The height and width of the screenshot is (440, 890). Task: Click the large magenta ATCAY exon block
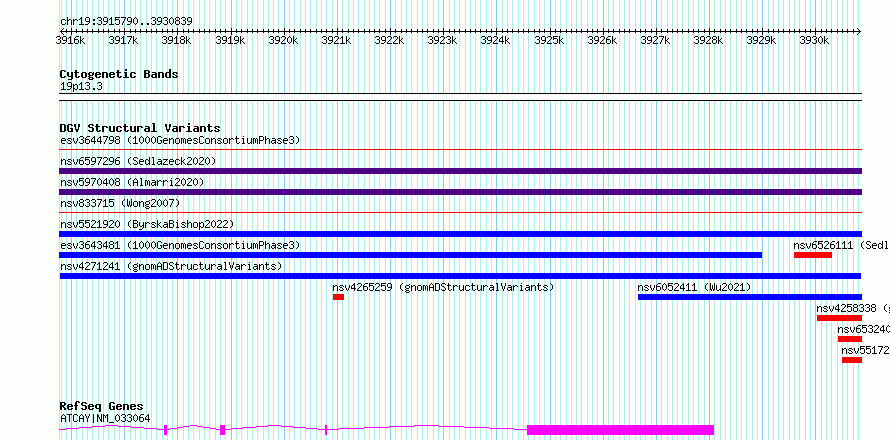click(x=620, y=430)
